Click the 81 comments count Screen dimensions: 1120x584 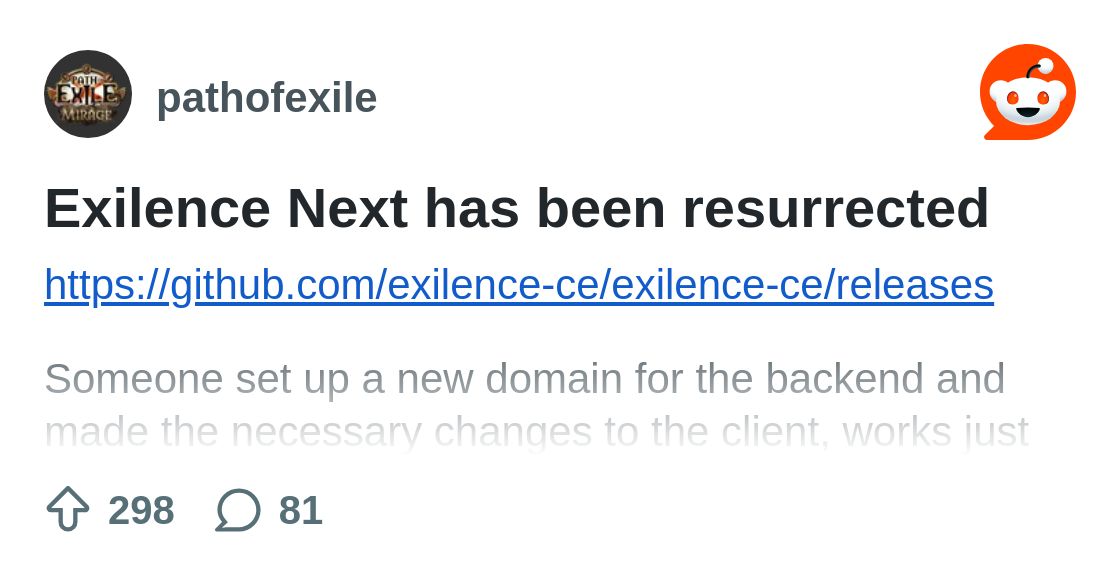pos(301,510)
